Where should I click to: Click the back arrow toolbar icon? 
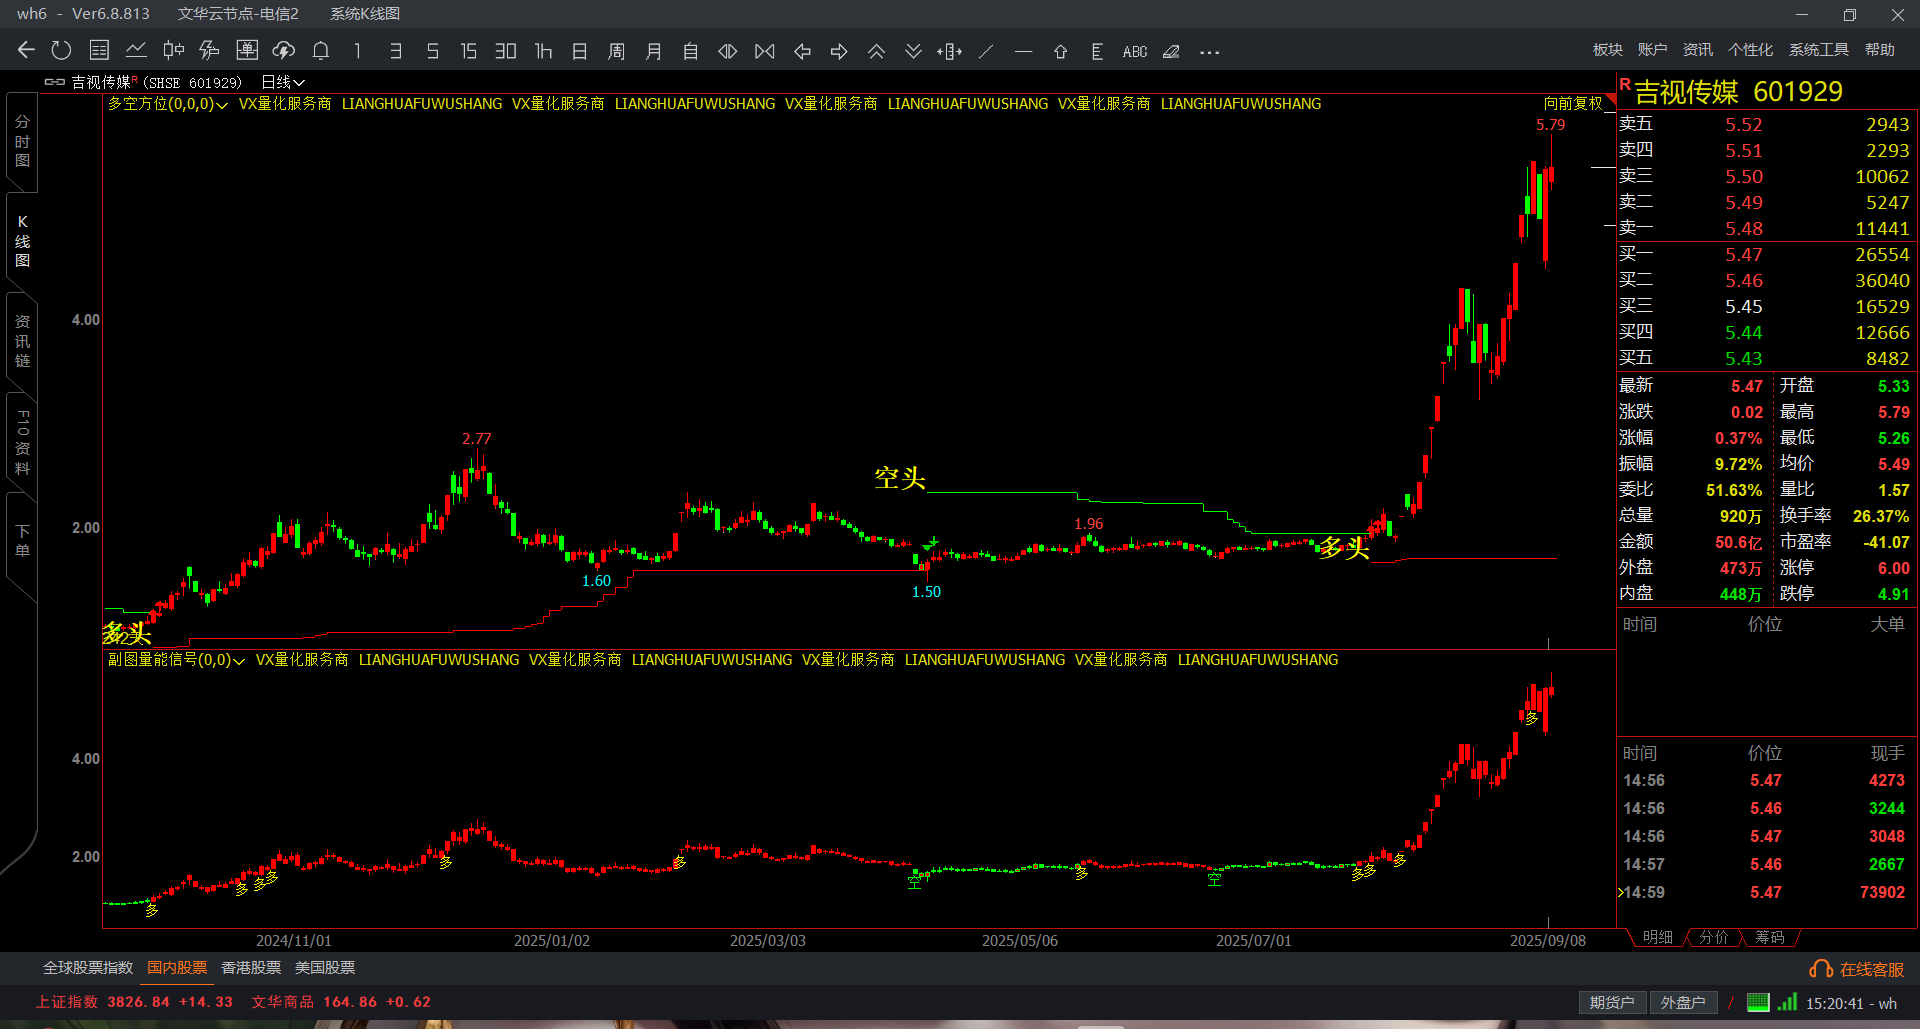pos(26,51)
